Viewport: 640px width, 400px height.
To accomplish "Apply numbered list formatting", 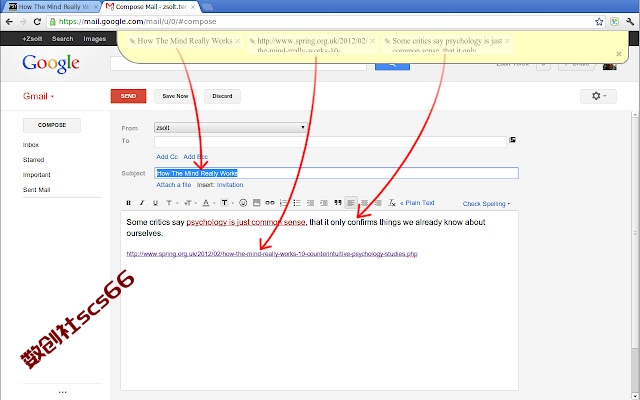I will point(283,203).
